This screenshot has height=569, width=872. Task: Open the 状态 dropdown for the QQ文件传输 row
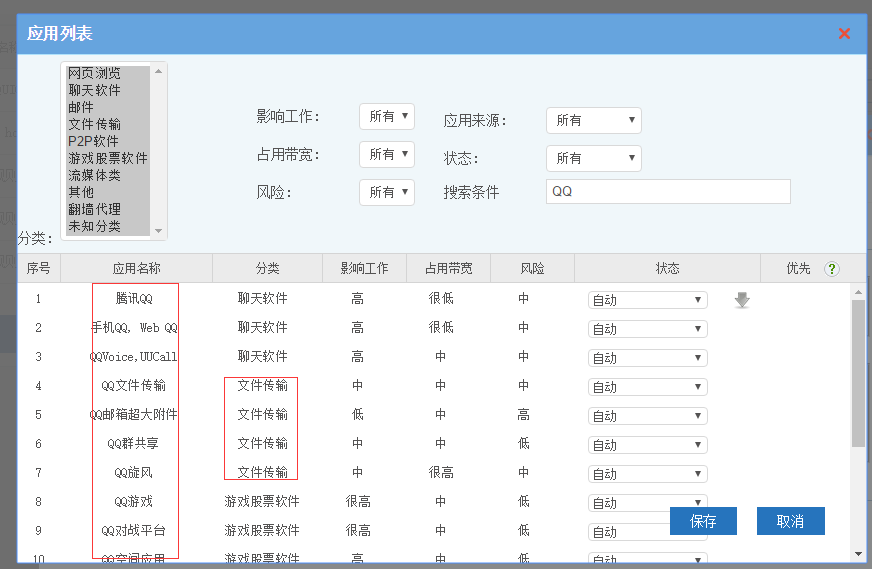click(647, 387)
